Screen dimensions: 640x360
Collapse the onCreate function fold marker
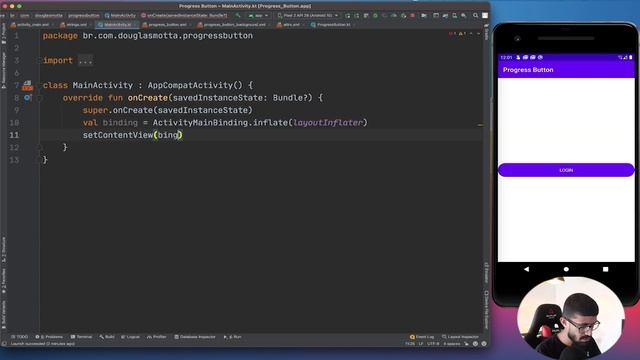pyautogui.click(x=40, y=98)
